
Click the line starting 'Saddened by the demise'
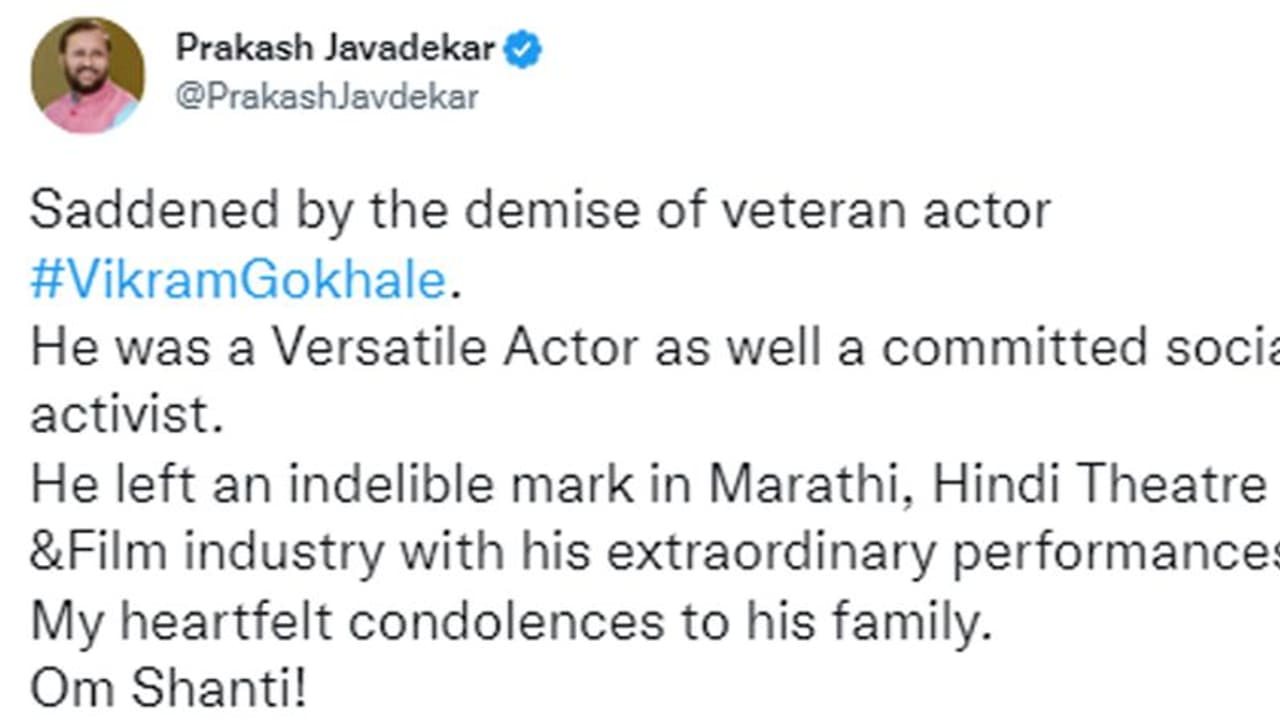540,212
